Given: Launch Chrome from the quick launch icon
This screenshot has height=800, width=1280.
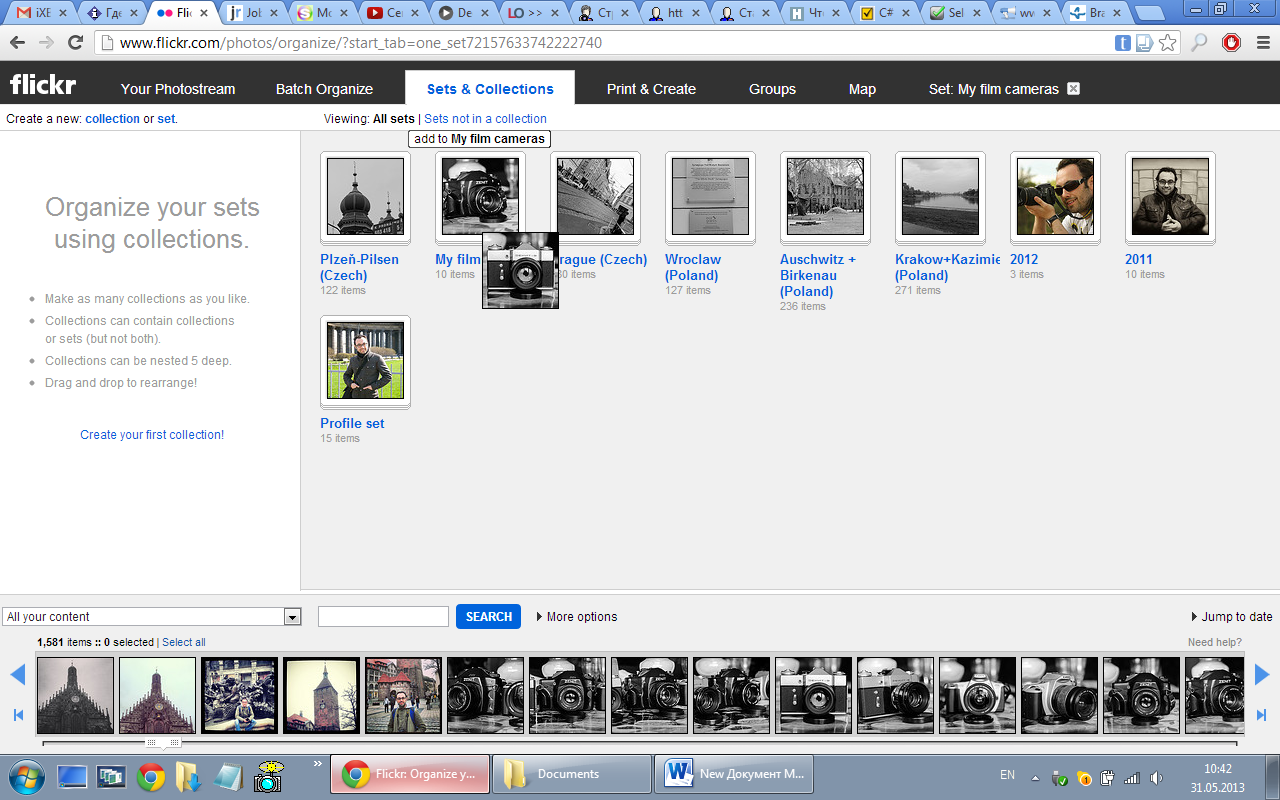Looking at the screenshot, I should [x=151, y=776].
